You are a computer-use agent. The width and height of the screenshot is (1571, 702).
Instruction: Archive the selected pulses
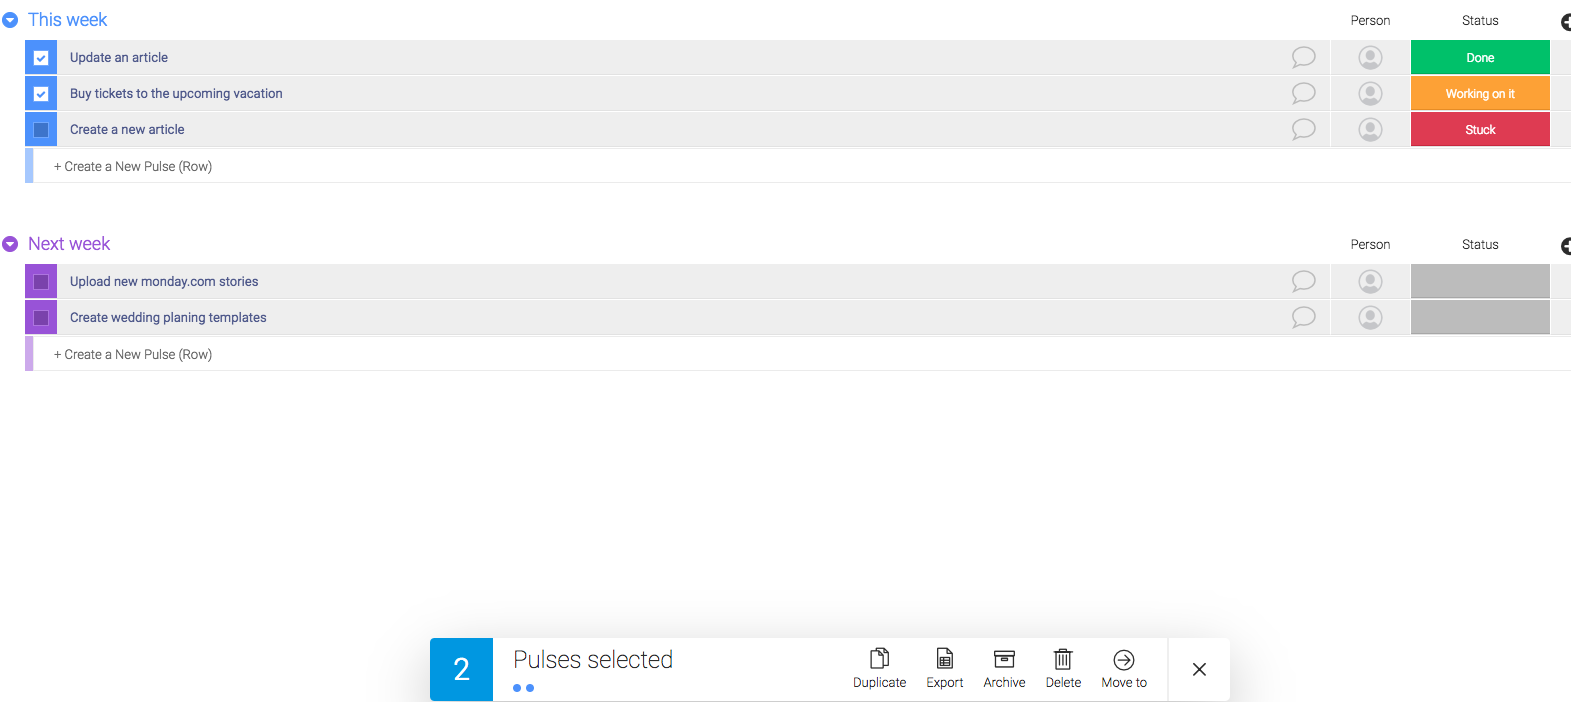(1004, 668)
